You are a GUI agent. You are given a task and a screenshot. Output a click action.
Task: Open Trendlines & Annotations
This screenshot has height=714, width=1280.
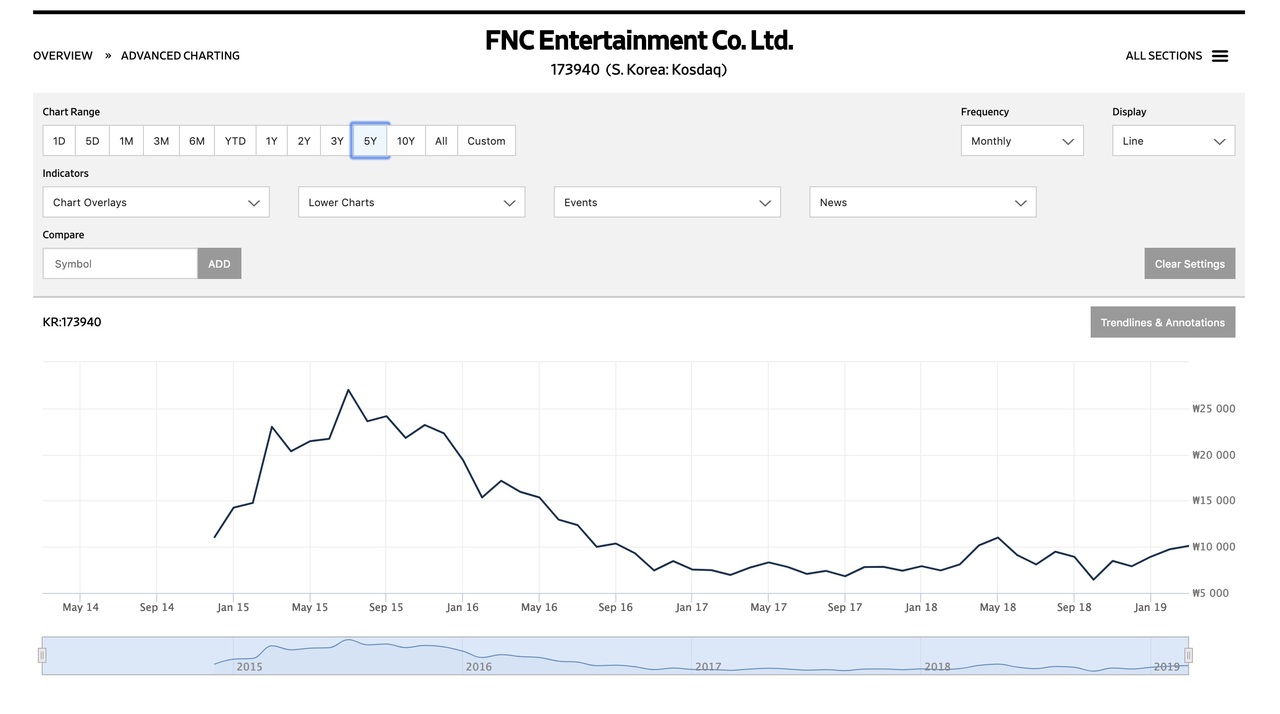pos(1162,322)
